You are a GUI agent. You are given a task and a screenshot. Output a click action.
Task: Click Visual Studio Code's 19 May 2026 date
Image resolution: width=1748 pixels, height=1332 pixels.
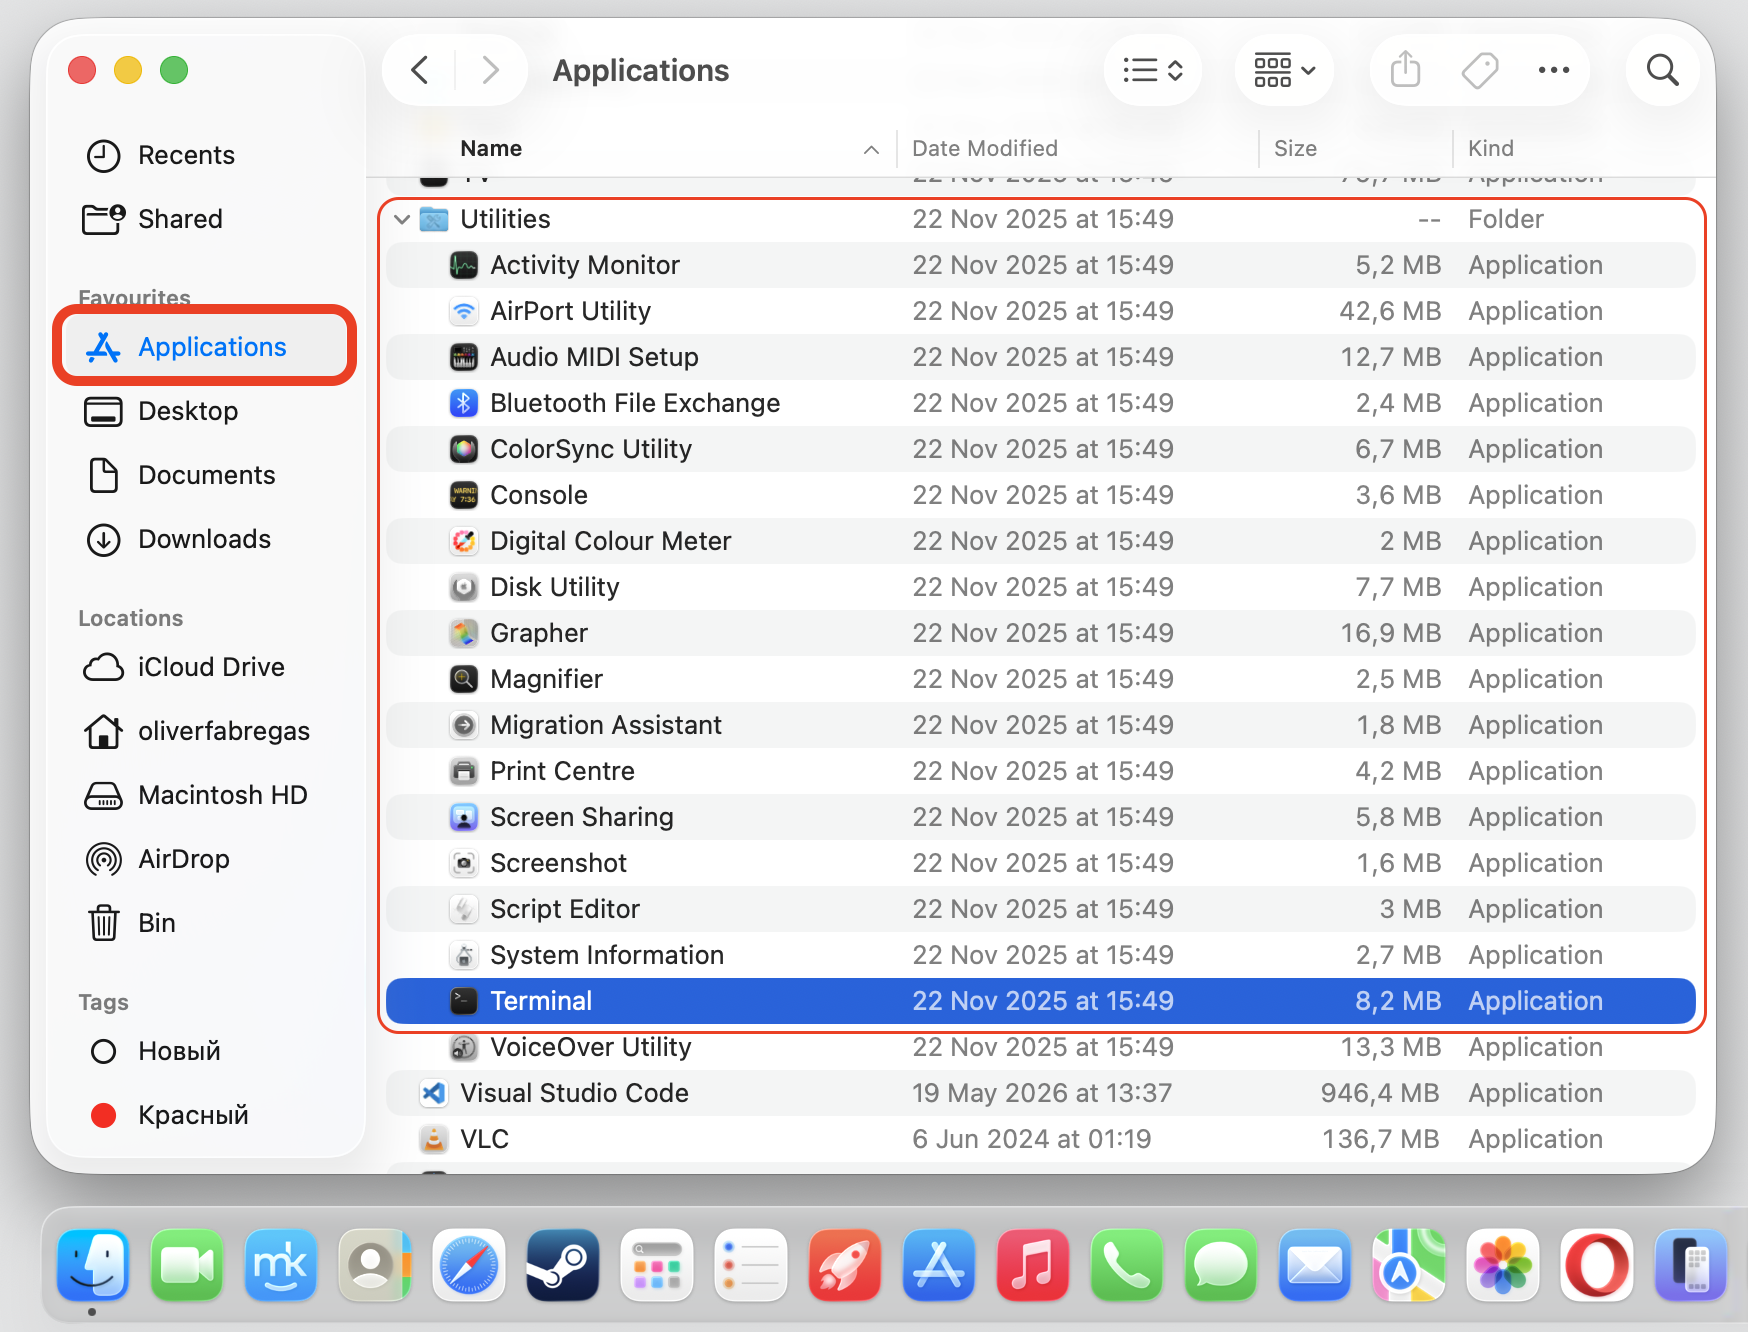(1041, 1093)
